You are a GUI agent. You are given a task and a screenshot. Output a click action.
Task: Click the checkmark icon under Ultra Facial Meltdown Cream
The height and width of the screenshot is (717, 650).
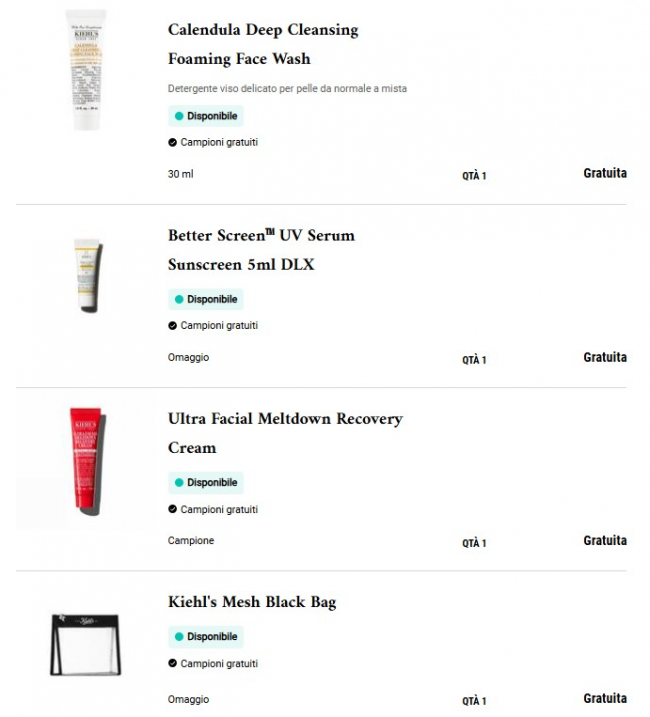point(173,510)
